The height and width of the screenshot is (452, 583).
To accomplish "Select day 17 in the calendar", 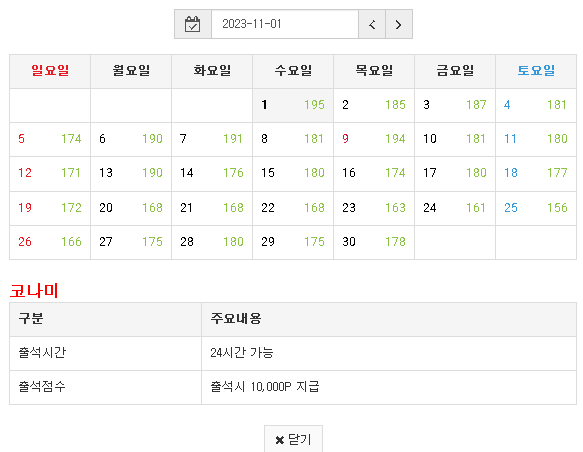I will (x=430, y=173).
